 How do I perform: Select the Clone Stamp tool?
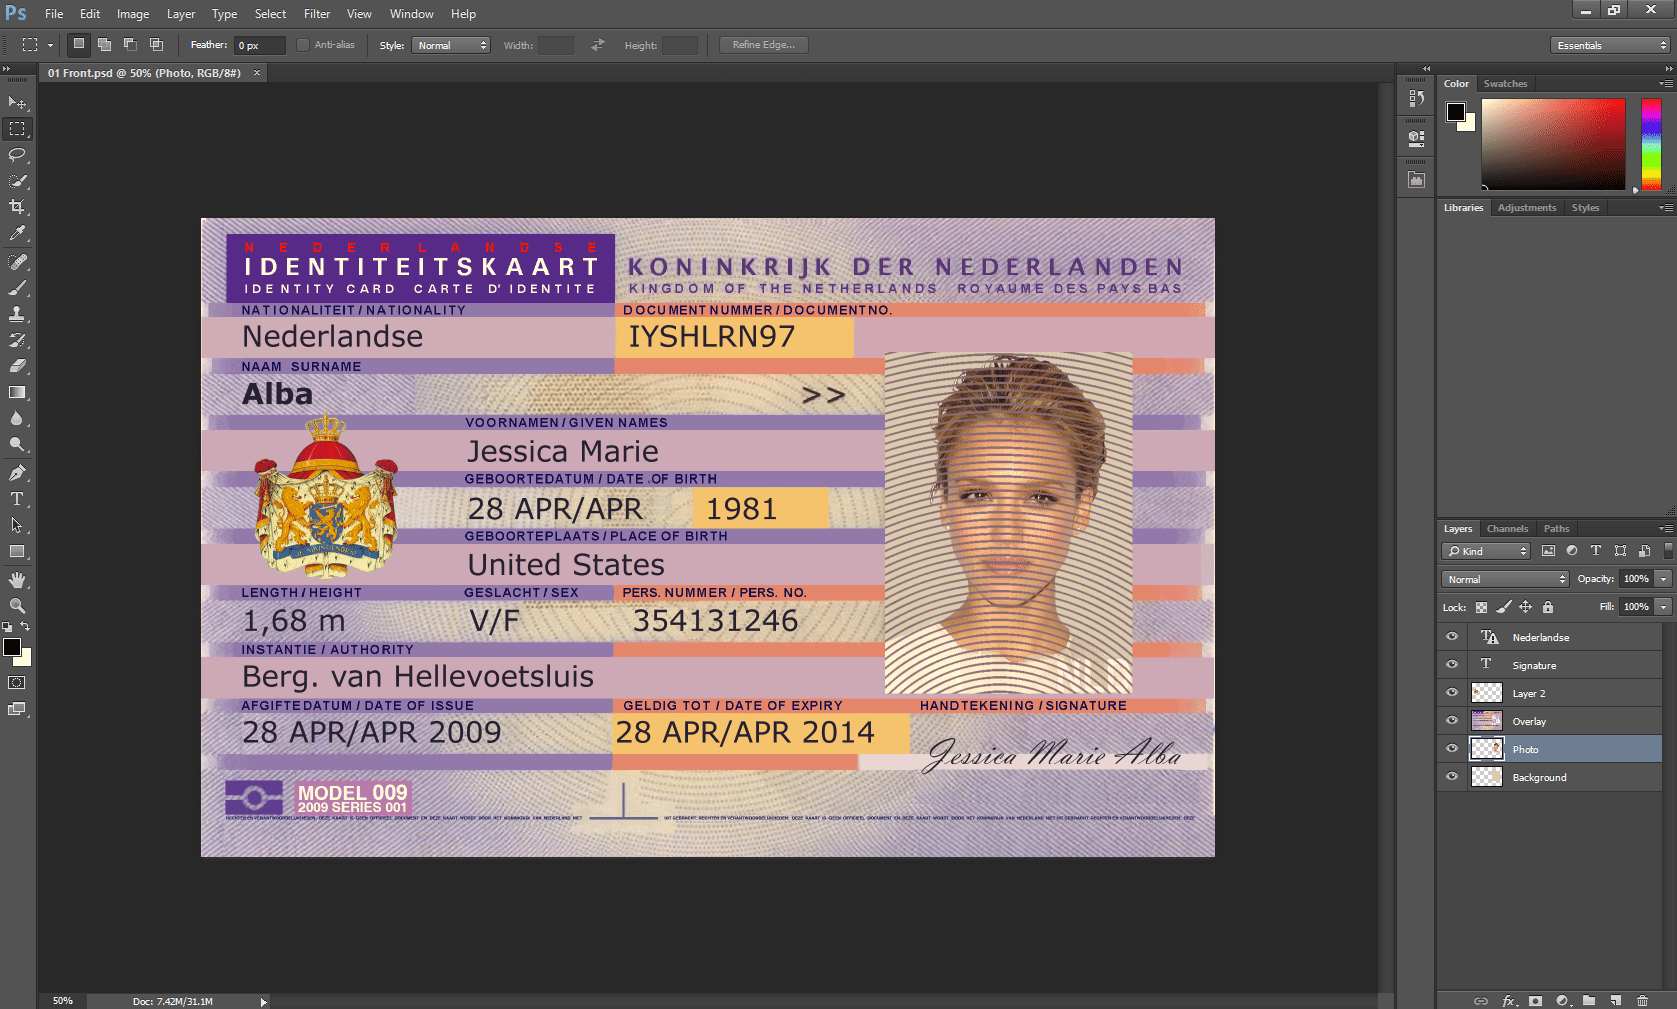[17, 314]
